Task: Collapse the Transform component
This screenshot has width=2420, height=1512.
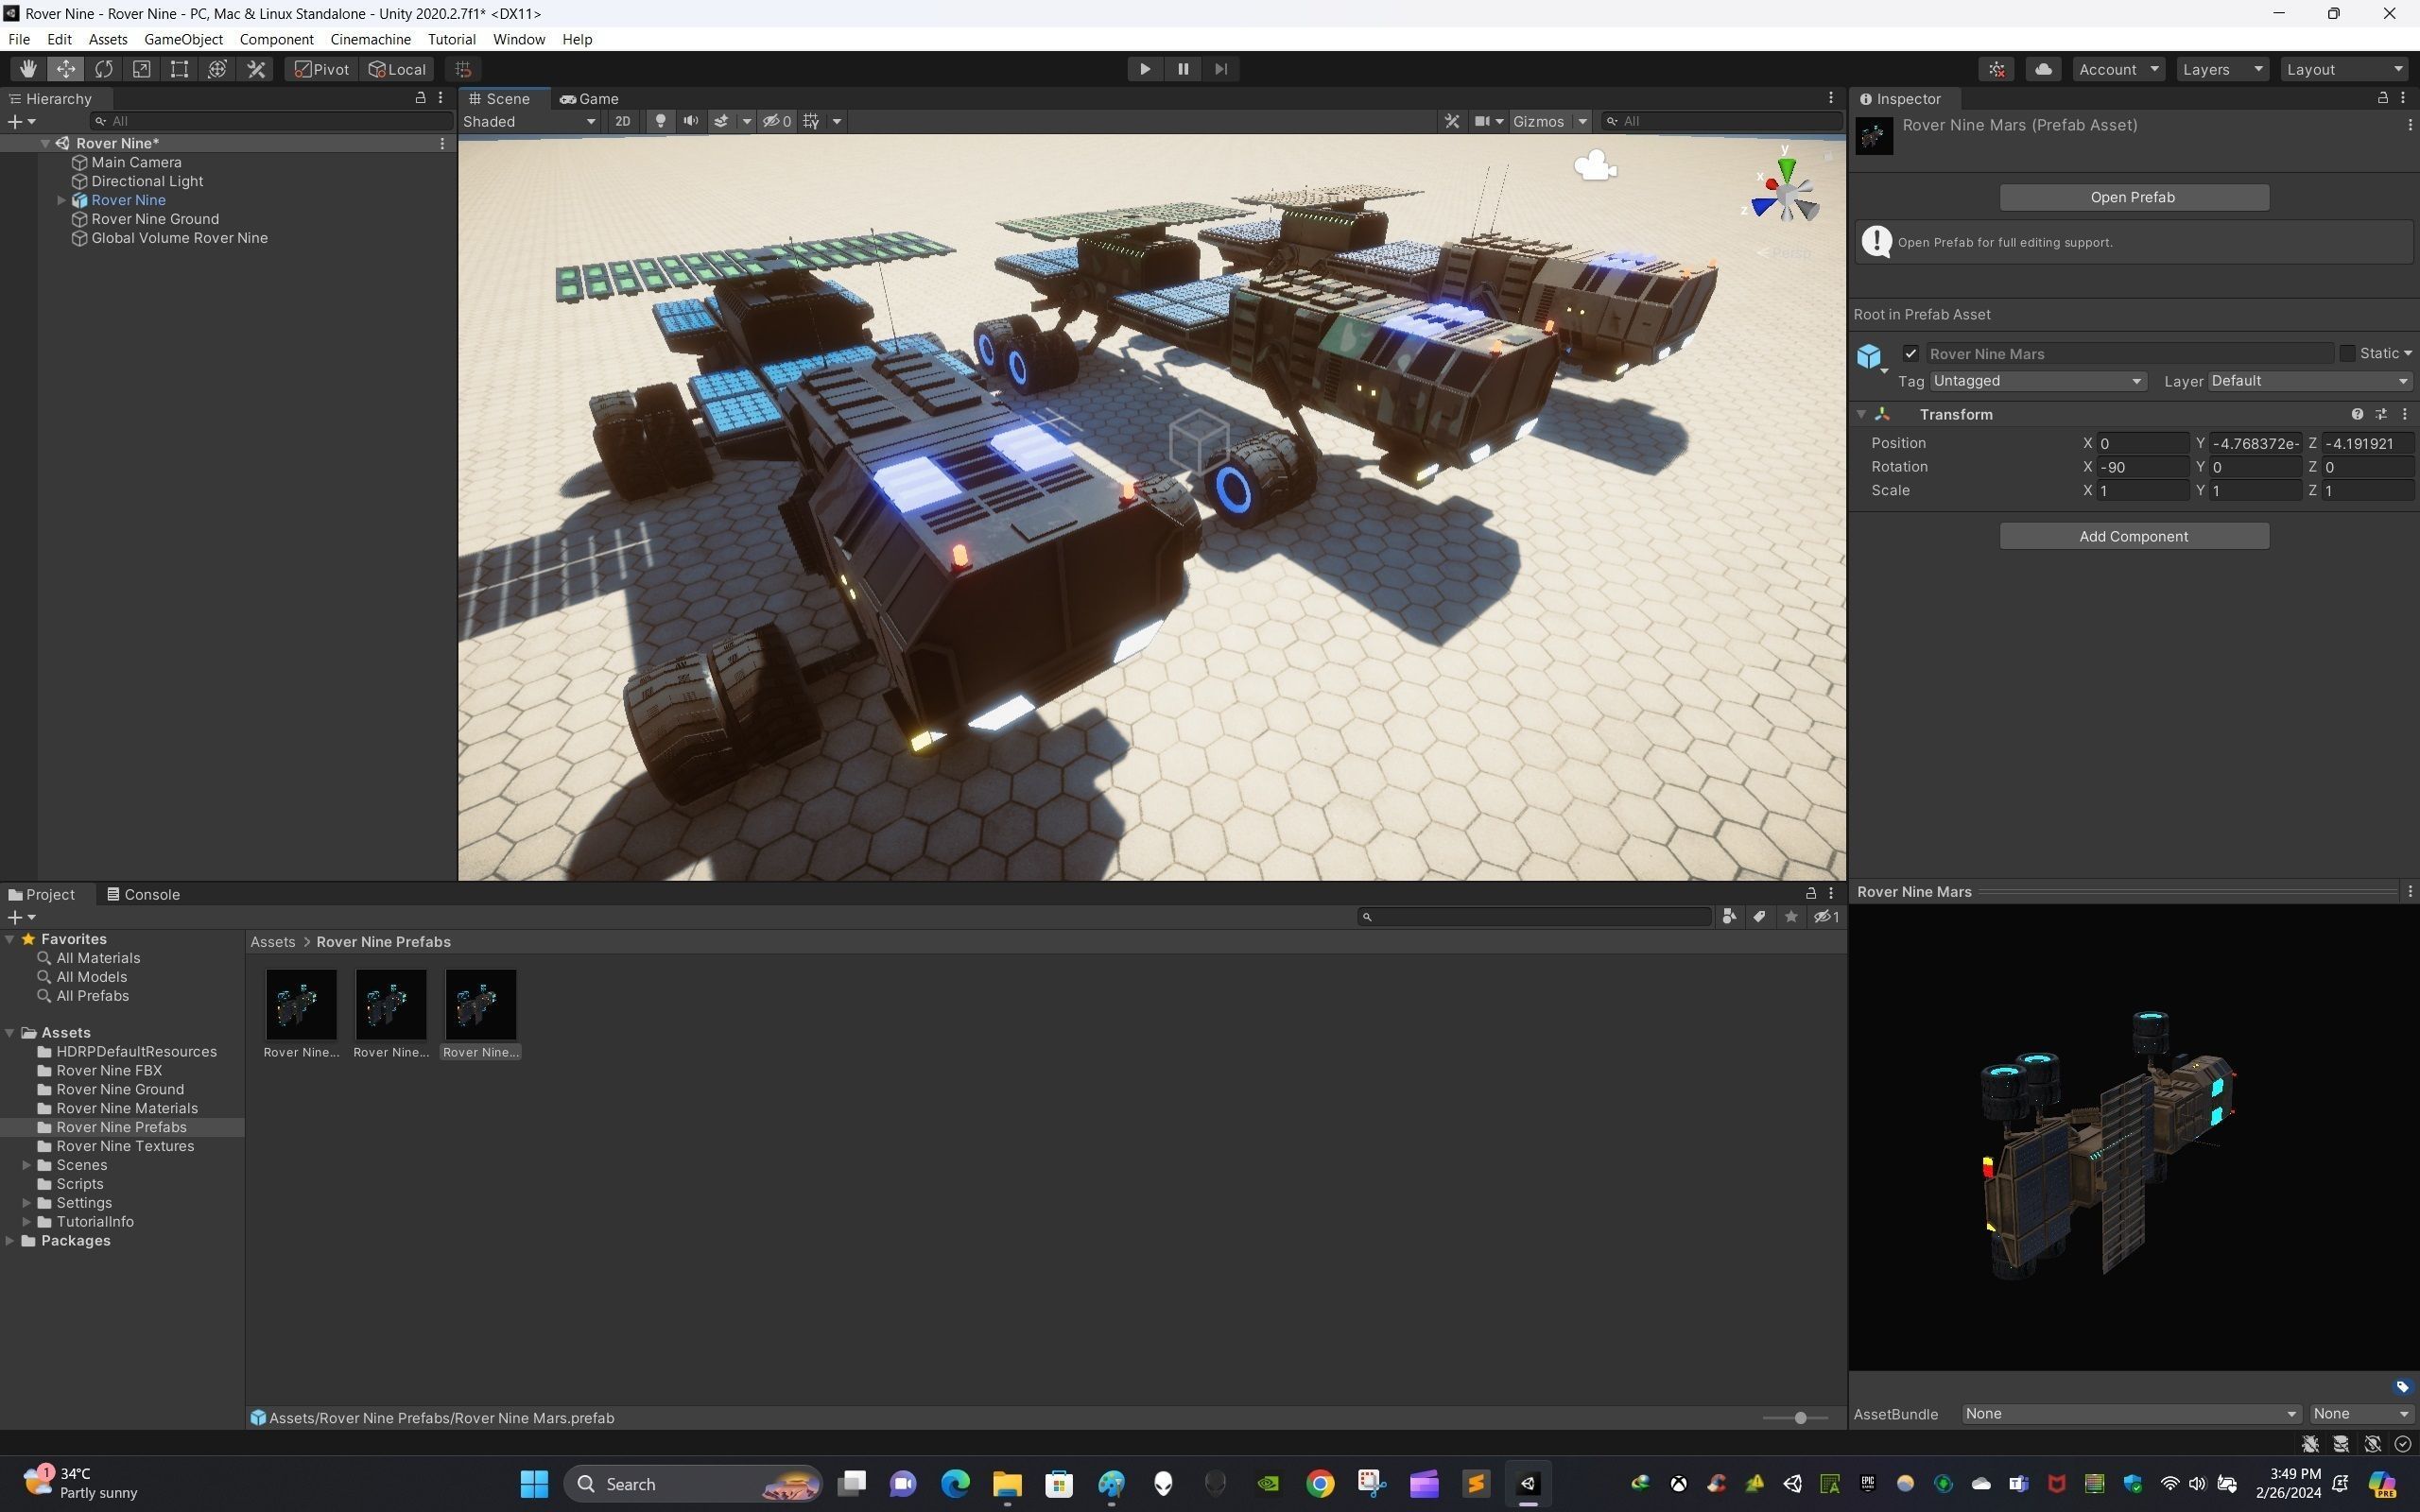Action: point(1862,414)
